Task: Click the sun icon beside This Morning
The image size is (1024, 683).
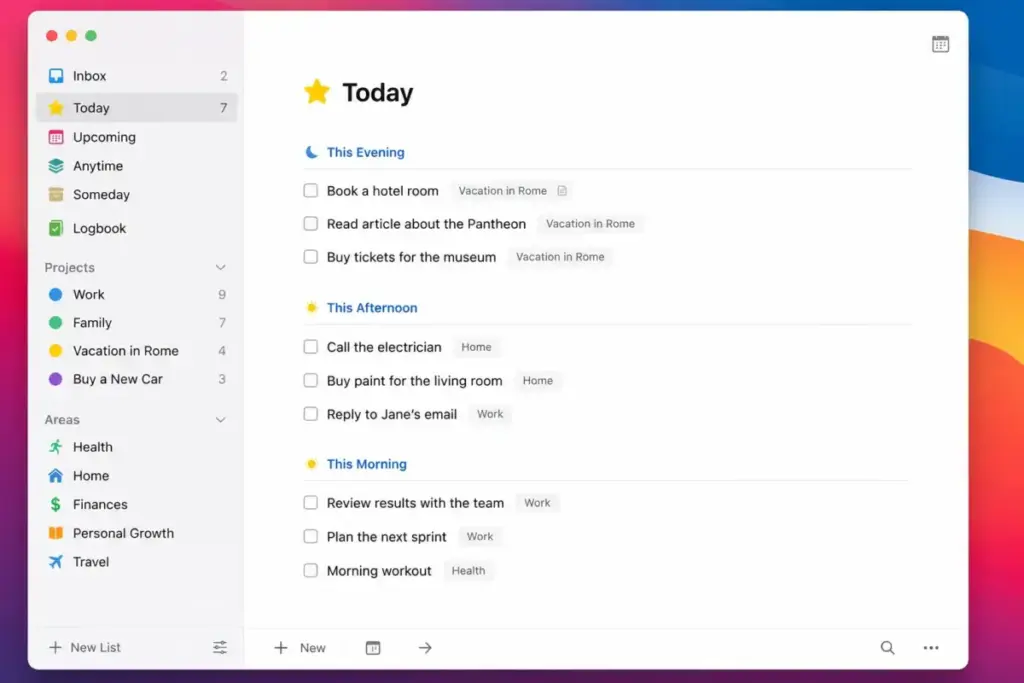Action: click(312, 464)
